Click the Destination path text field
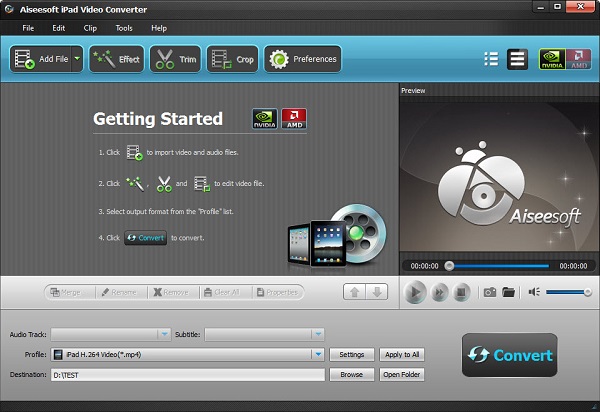The image size is (600, 412). (x=188, y=375)
